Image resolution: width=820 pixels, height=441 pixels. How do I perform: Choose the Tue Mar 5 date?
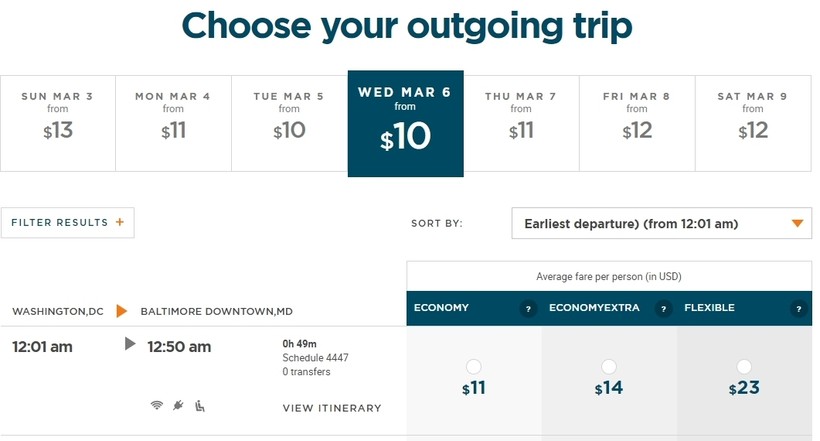click(289, 120)
